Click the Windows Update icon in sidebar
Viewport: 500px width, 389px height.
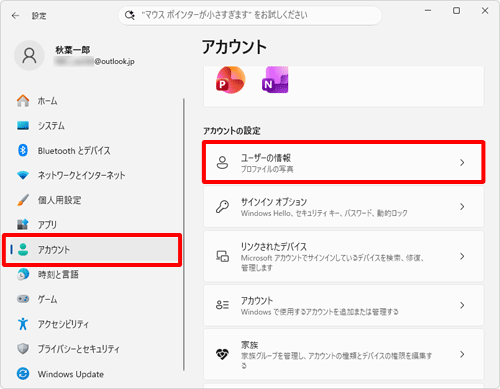(x=23, y=374)
